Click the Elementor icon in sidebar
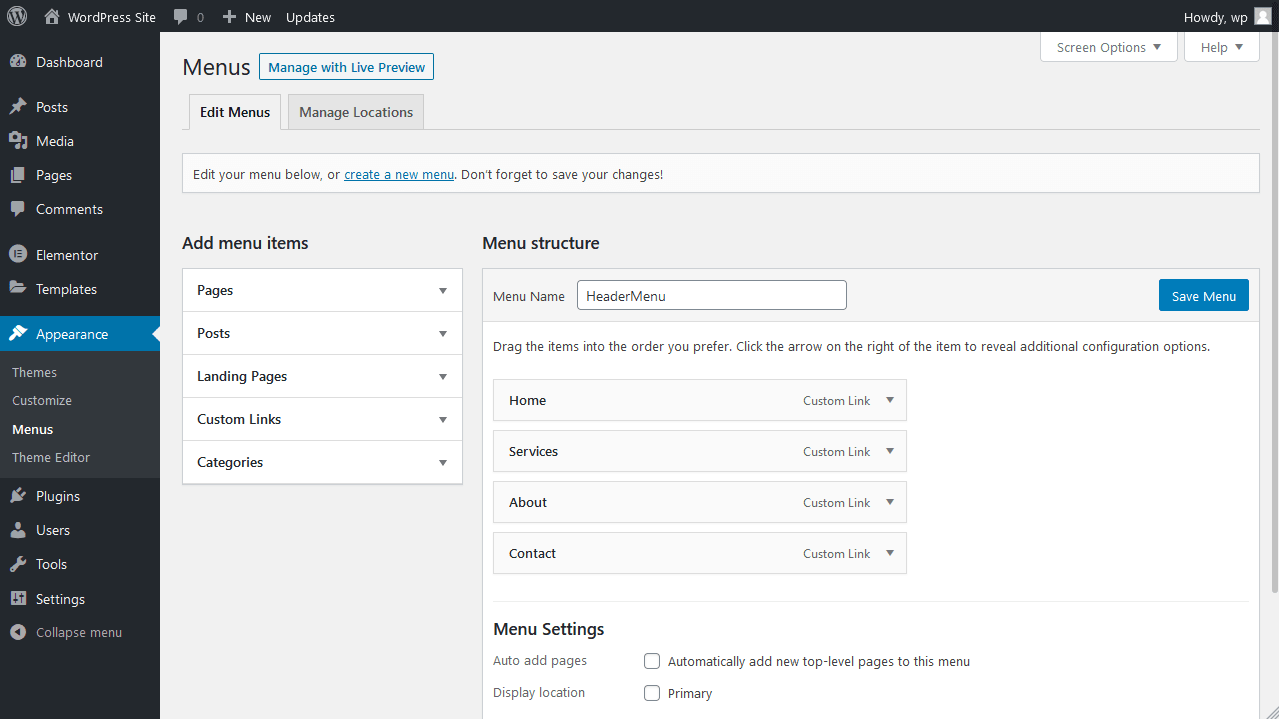 tap(18, 255)
